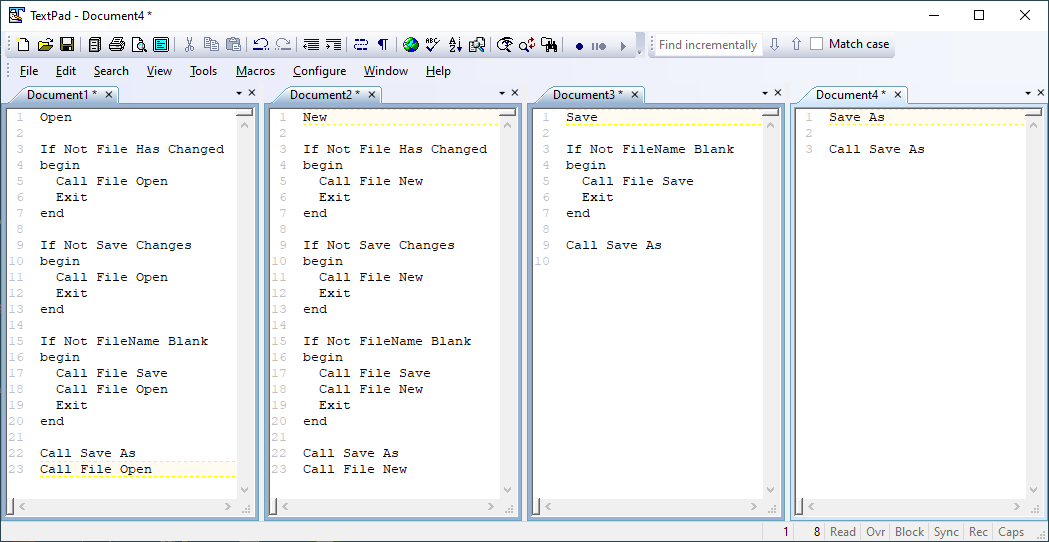
Task: Select the Document2 tab
Action: point(324,95)
